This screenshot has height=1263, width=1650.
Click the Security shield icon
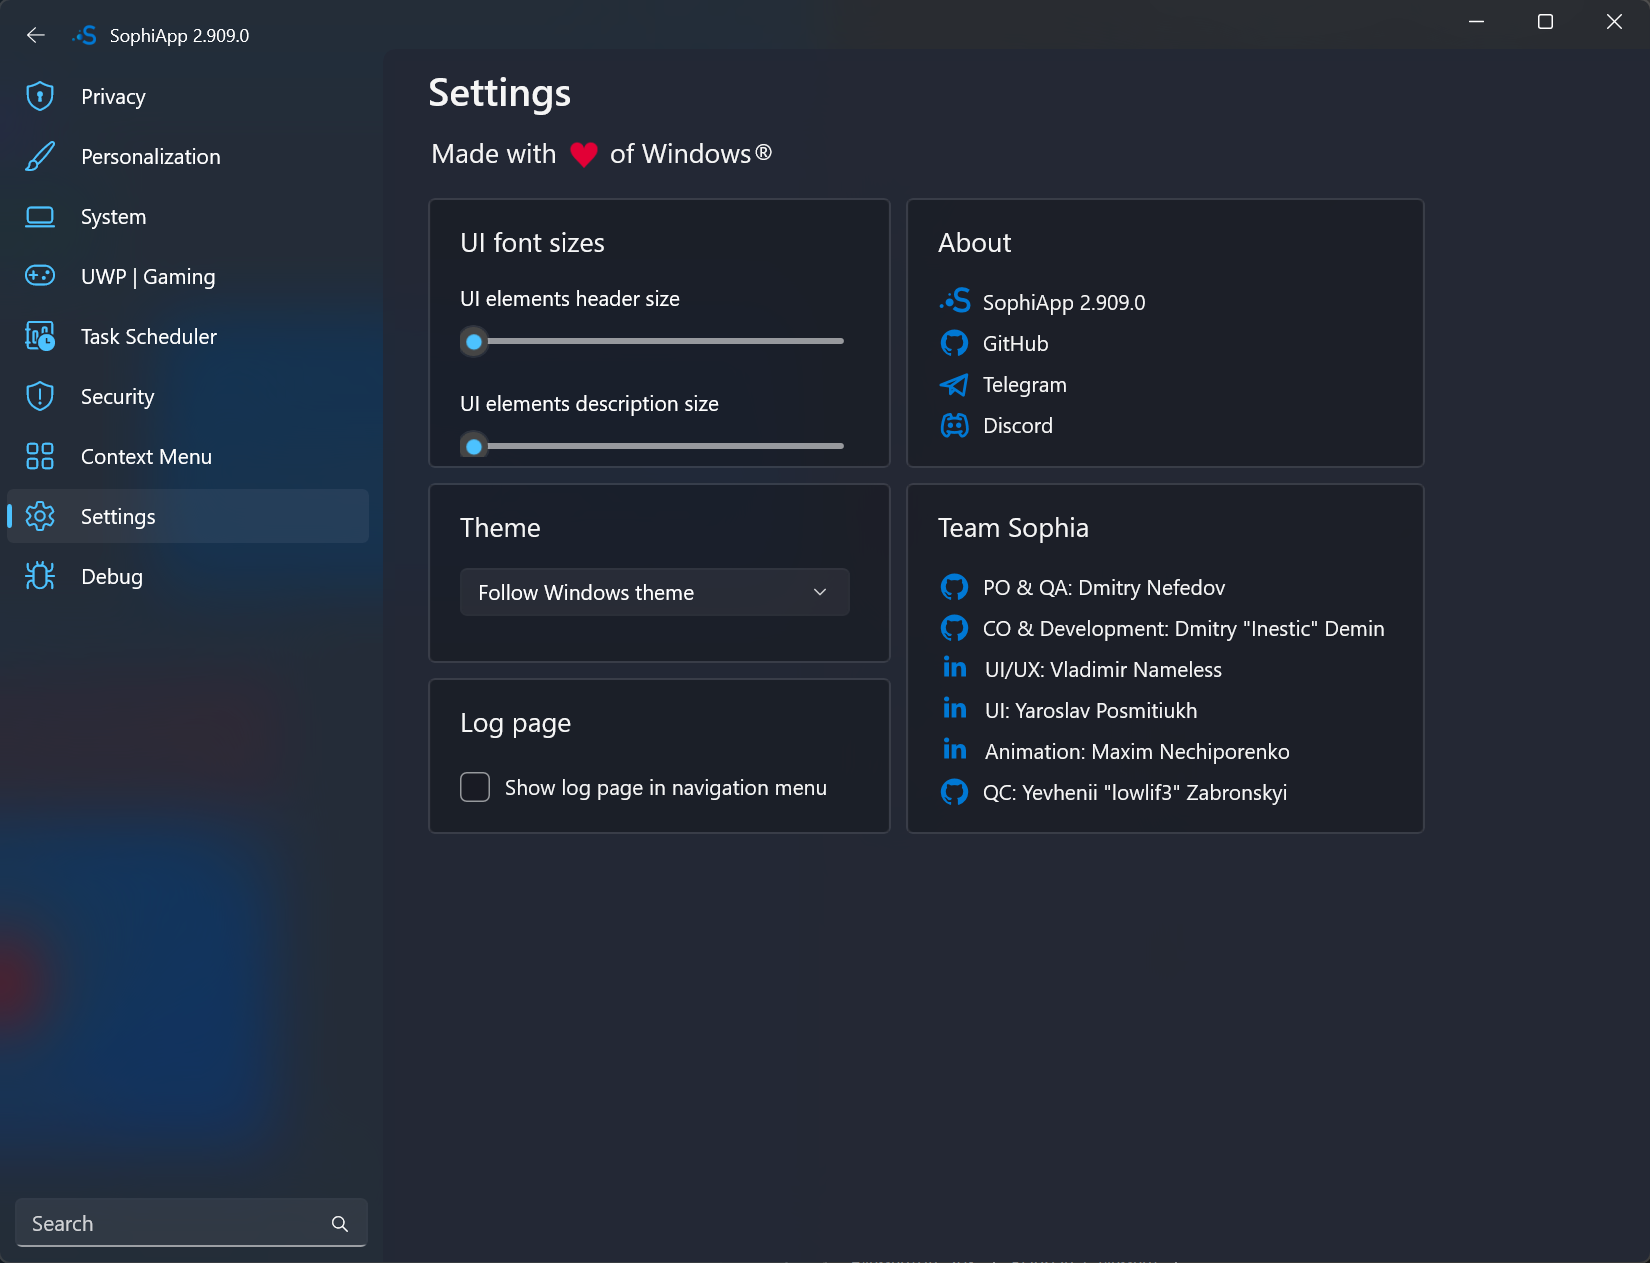tap(40, 396)
